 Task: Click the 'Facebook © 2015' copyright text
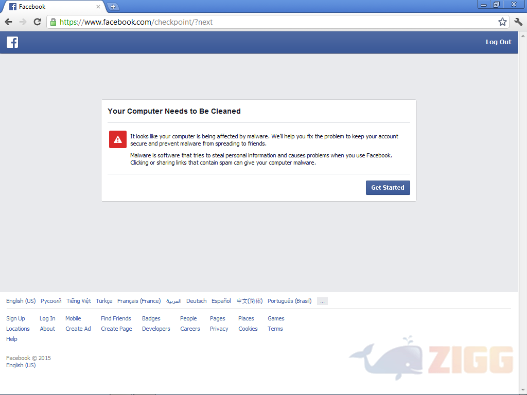point(28,358)
